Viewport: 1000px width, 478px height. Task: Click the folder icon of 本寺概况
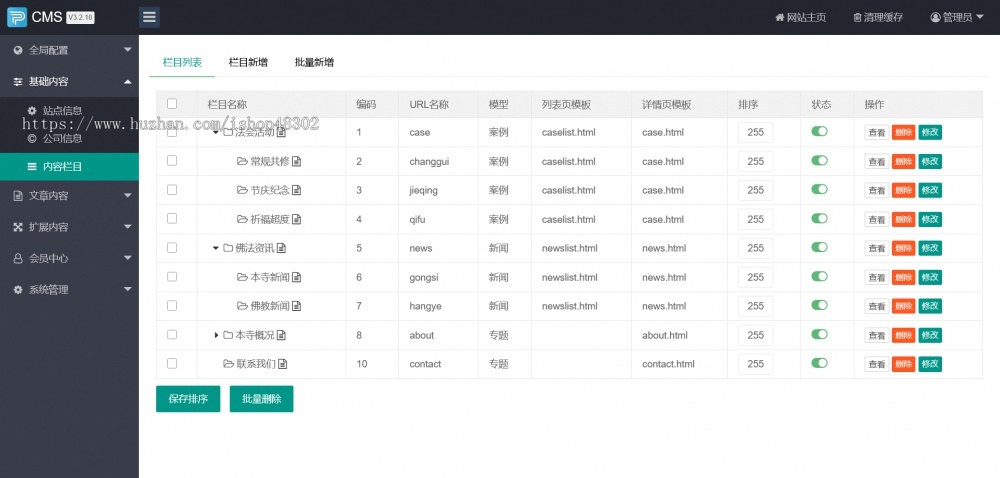pyautogui.click(x=228, y=335)
